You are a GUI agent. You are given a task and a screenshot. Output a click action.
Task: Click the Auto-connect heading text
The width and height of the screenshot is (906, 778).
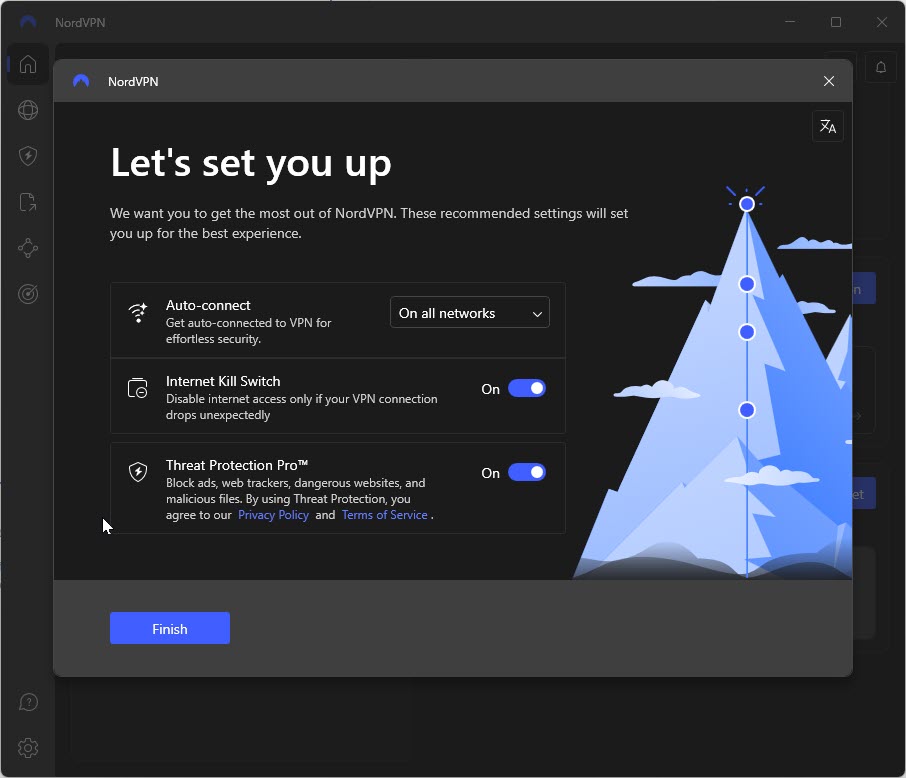[x=208, y=305]
